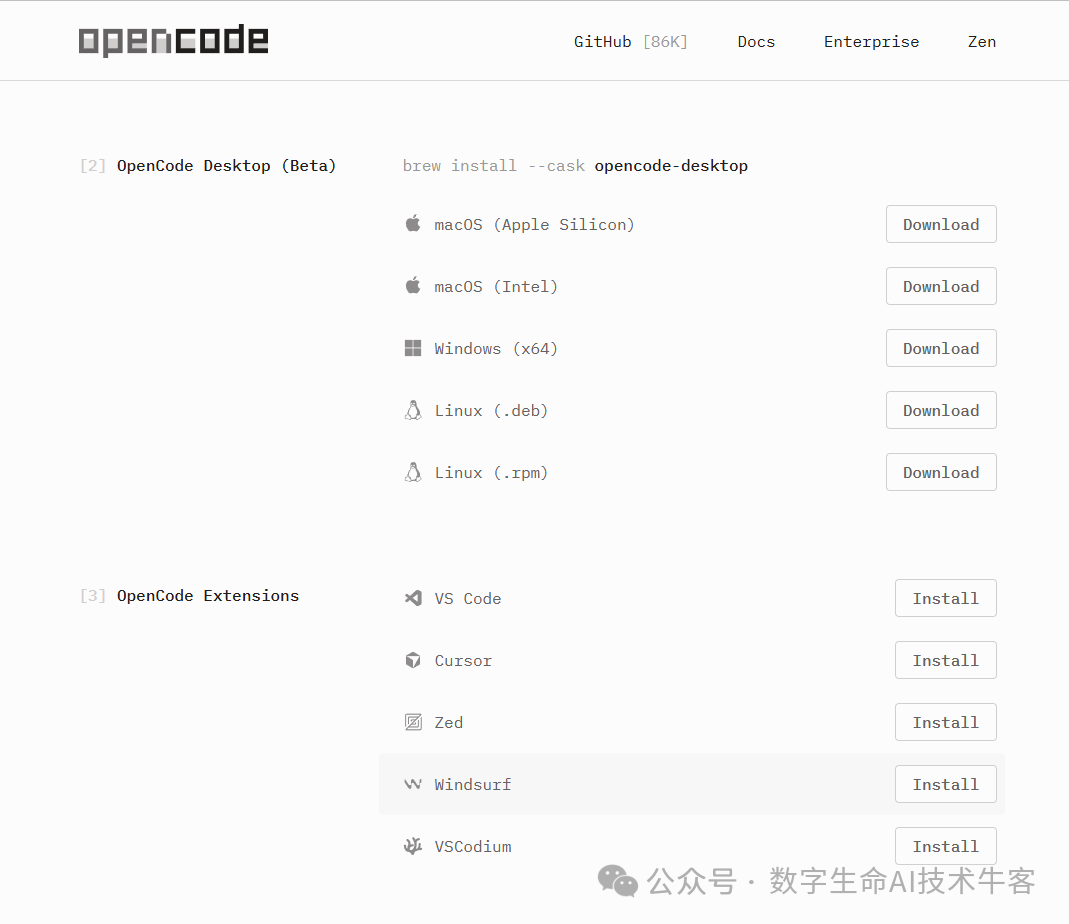Click the VSCodium icon

tap(413, 846)
